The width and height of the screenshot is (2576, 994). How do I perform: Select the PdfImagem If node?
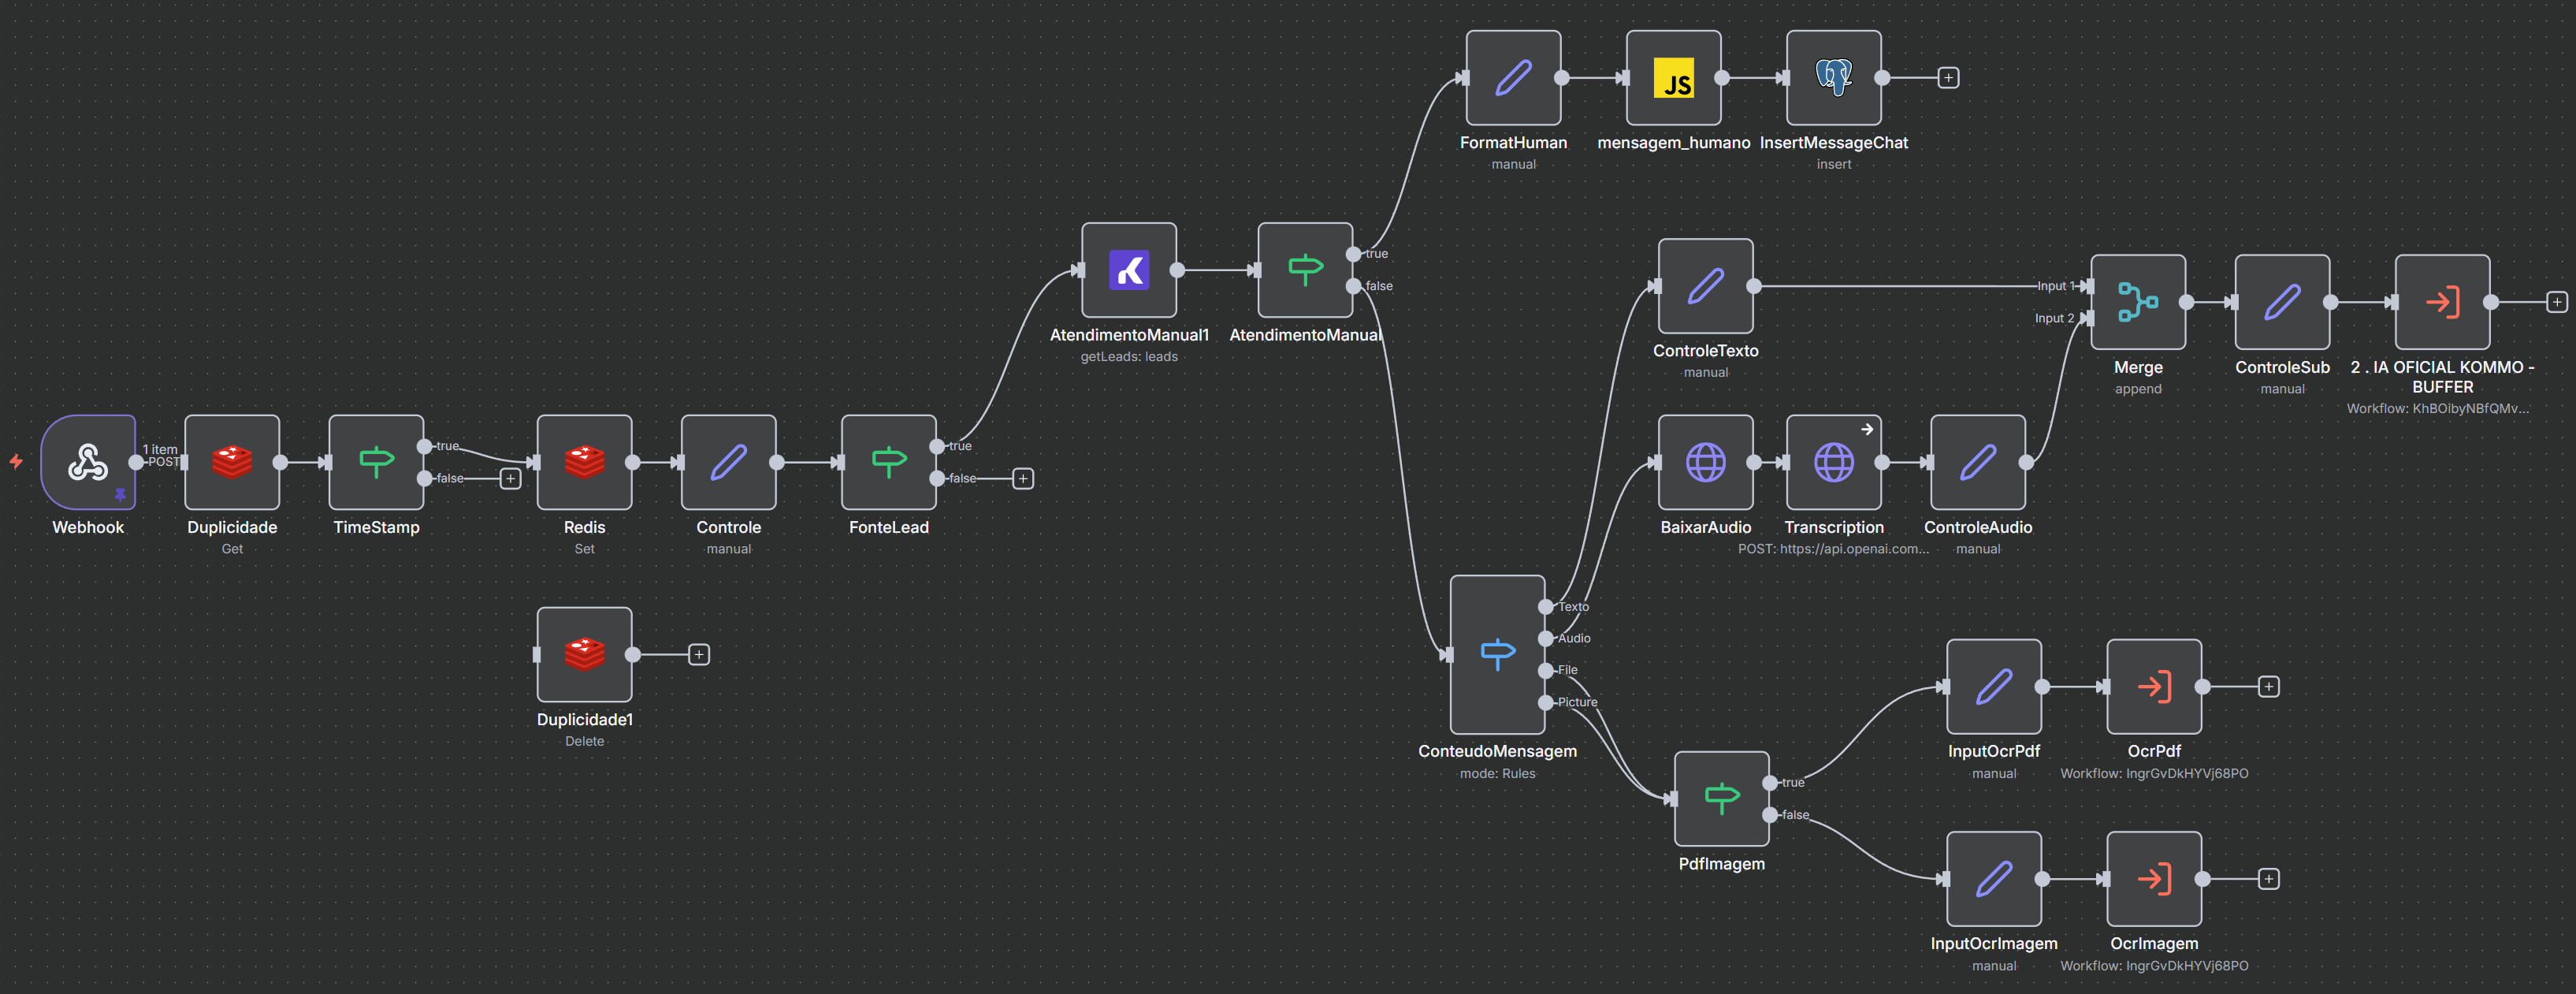[x=1721, y=798]
